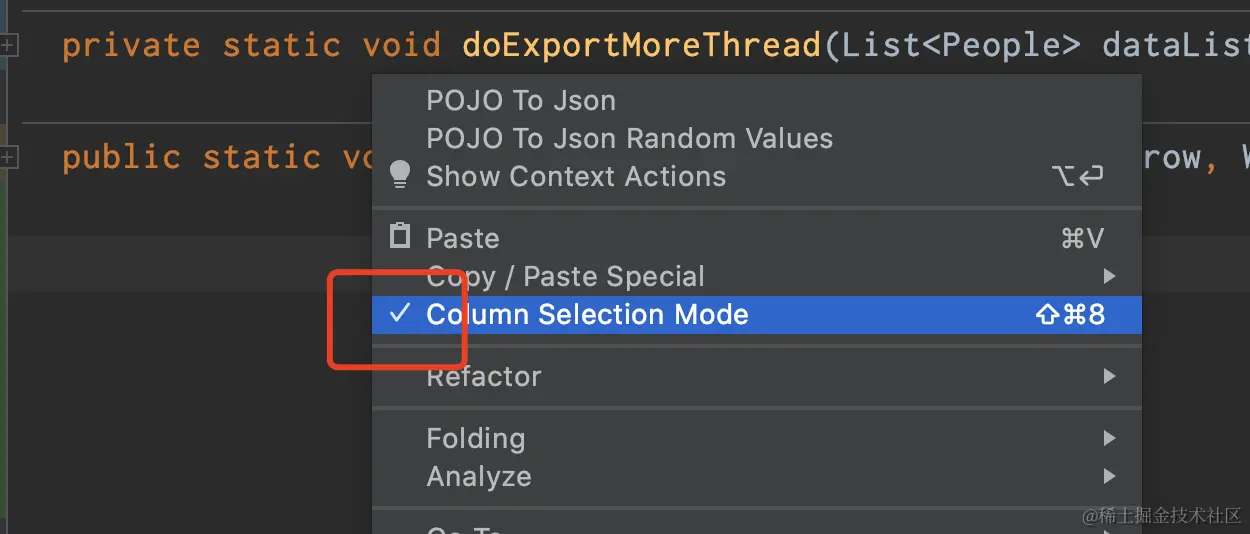Expand the folded doExportMoreThread method in gutter
The image size is (1250, 534).
pos(9,45)
